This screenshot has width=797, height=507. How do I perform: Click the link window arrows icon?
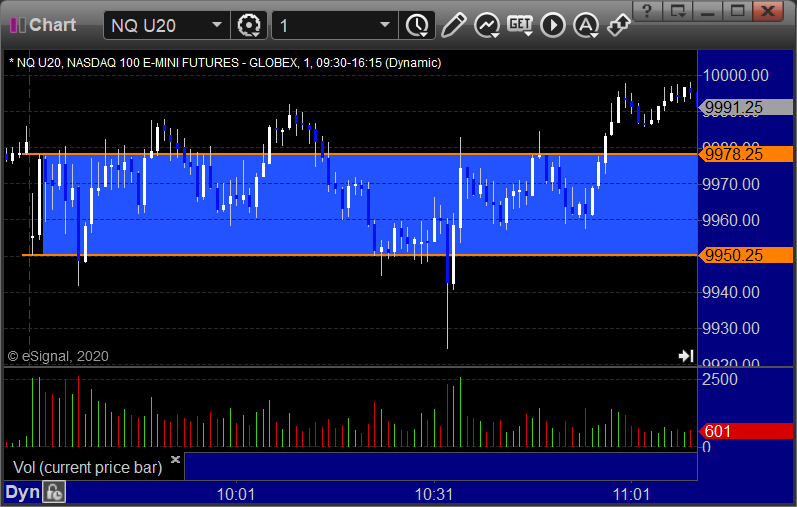(619, 25)
